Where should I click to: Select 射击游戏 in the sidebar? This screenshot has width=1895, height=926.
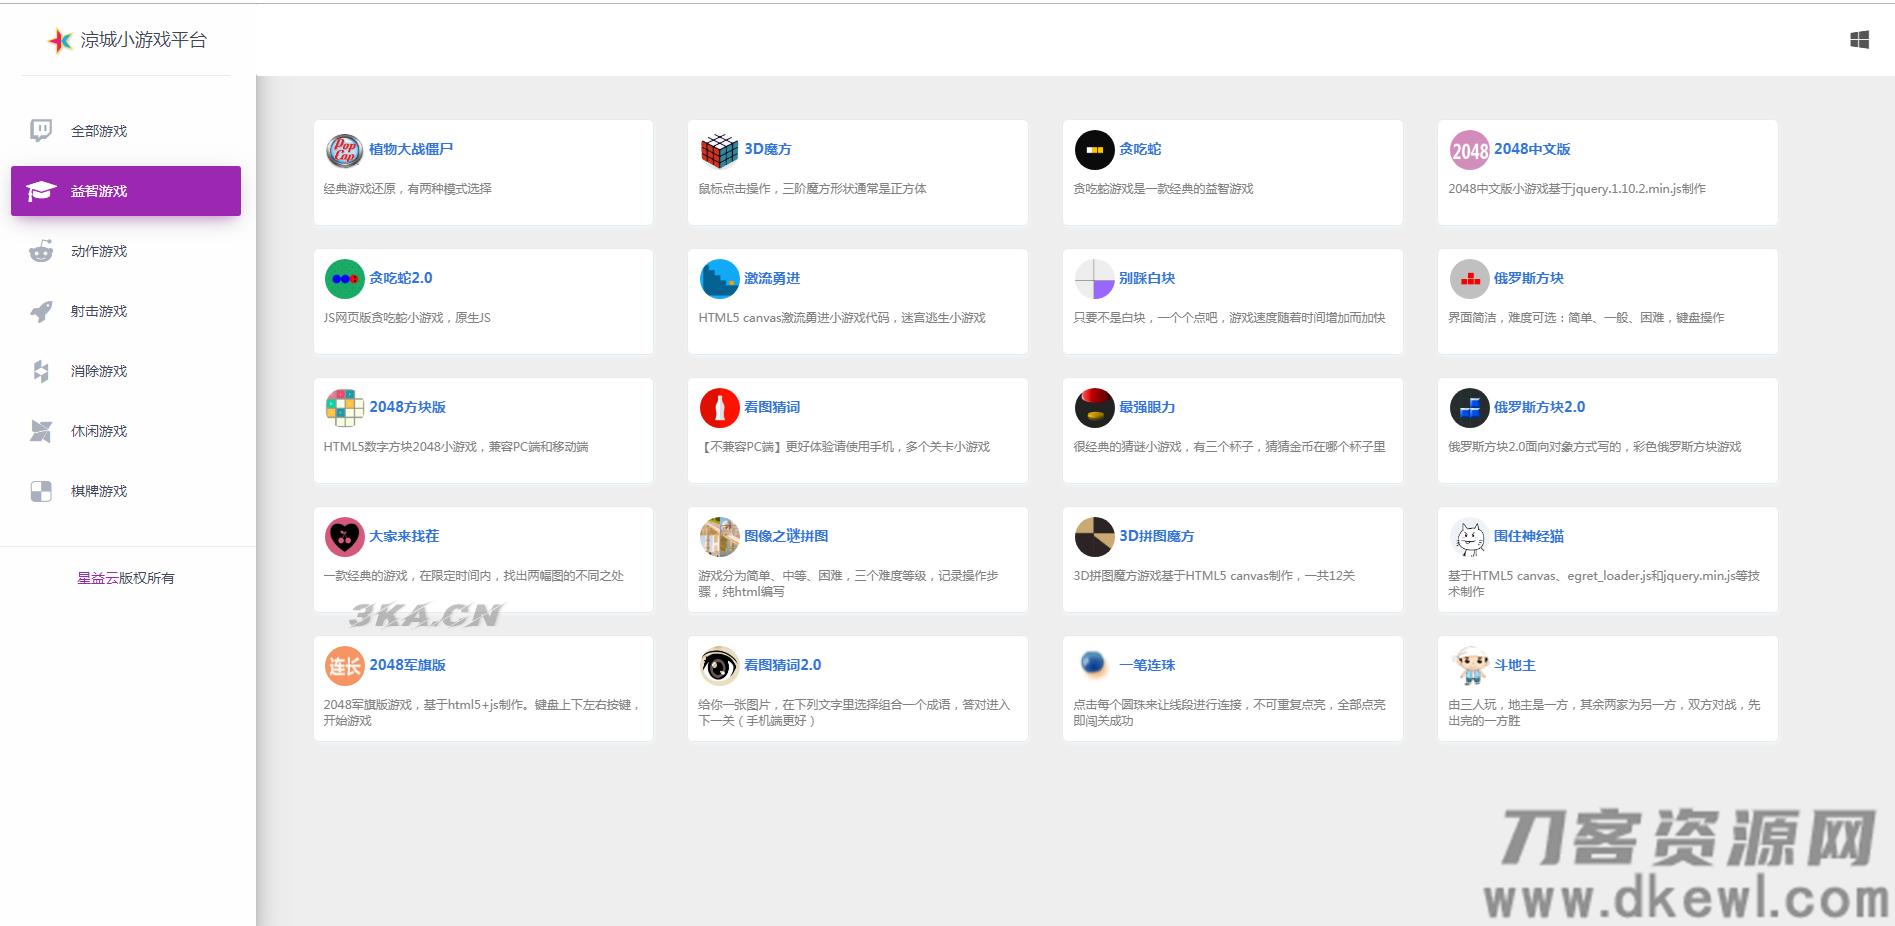[98, 311]
